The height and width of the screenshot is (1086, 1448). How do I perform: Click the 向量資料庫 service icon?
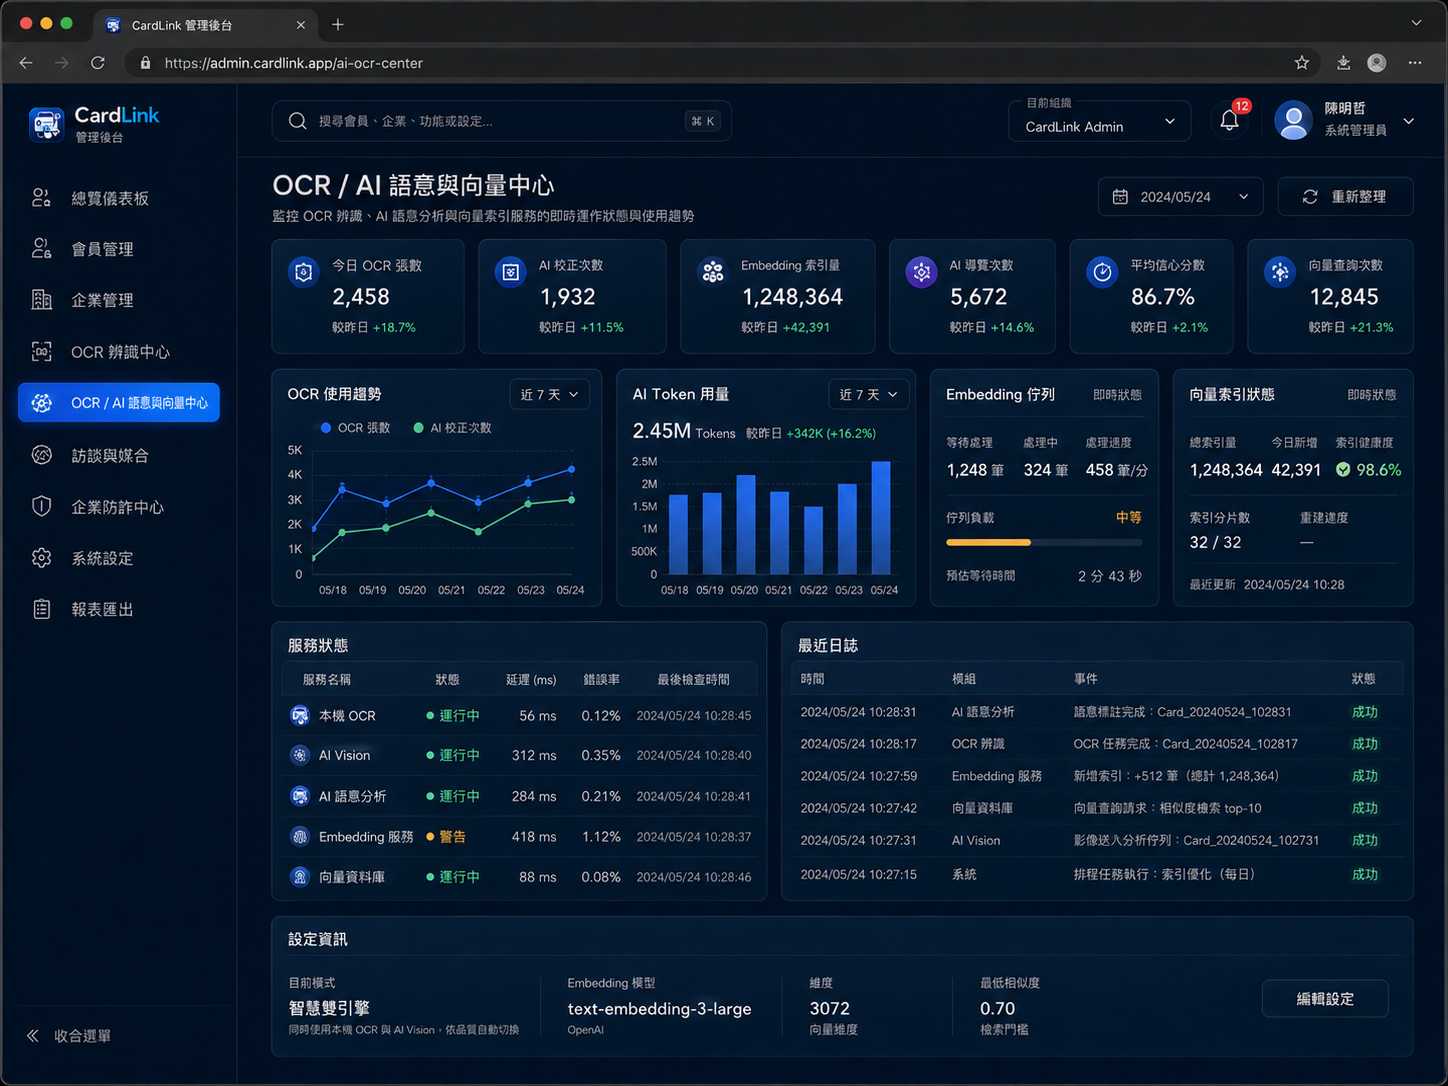[x=299, y=877]
